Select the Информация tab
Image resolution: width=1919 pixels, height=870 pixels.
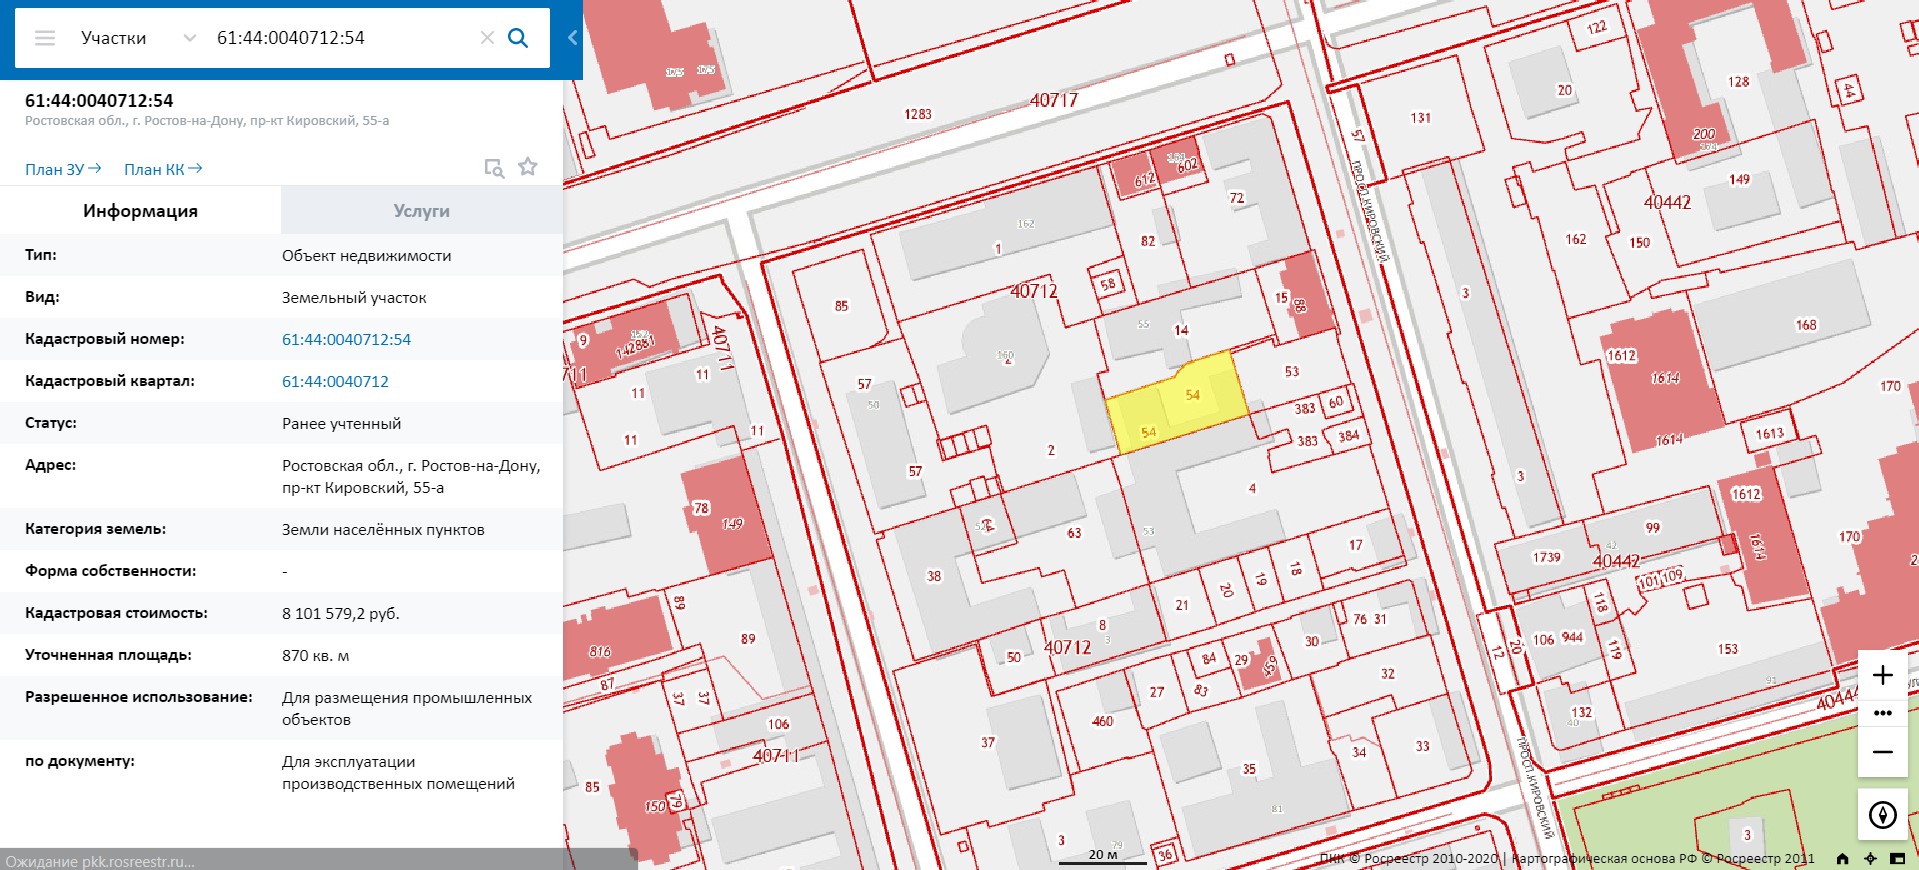pyautogui.click(x=140, y=211)
